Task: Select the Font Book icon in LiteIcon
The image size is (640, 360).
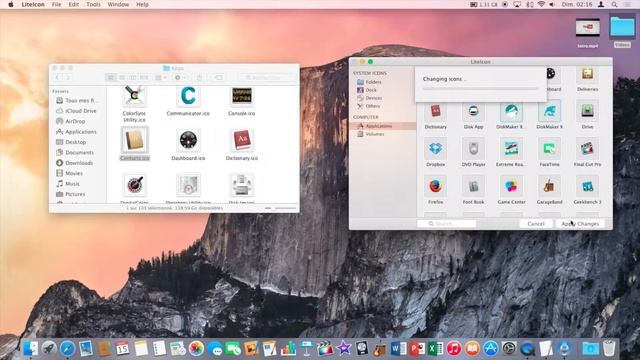Action: click(473, 187)
